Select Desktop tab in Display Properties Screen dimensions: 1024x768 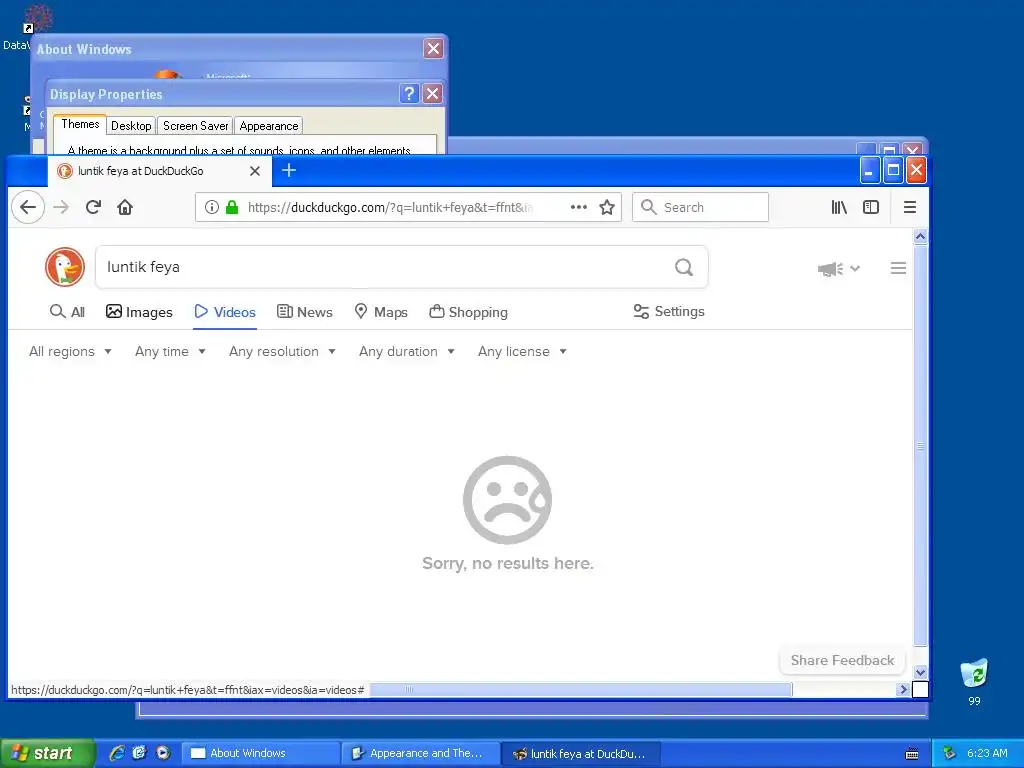[x=131, y=125]
